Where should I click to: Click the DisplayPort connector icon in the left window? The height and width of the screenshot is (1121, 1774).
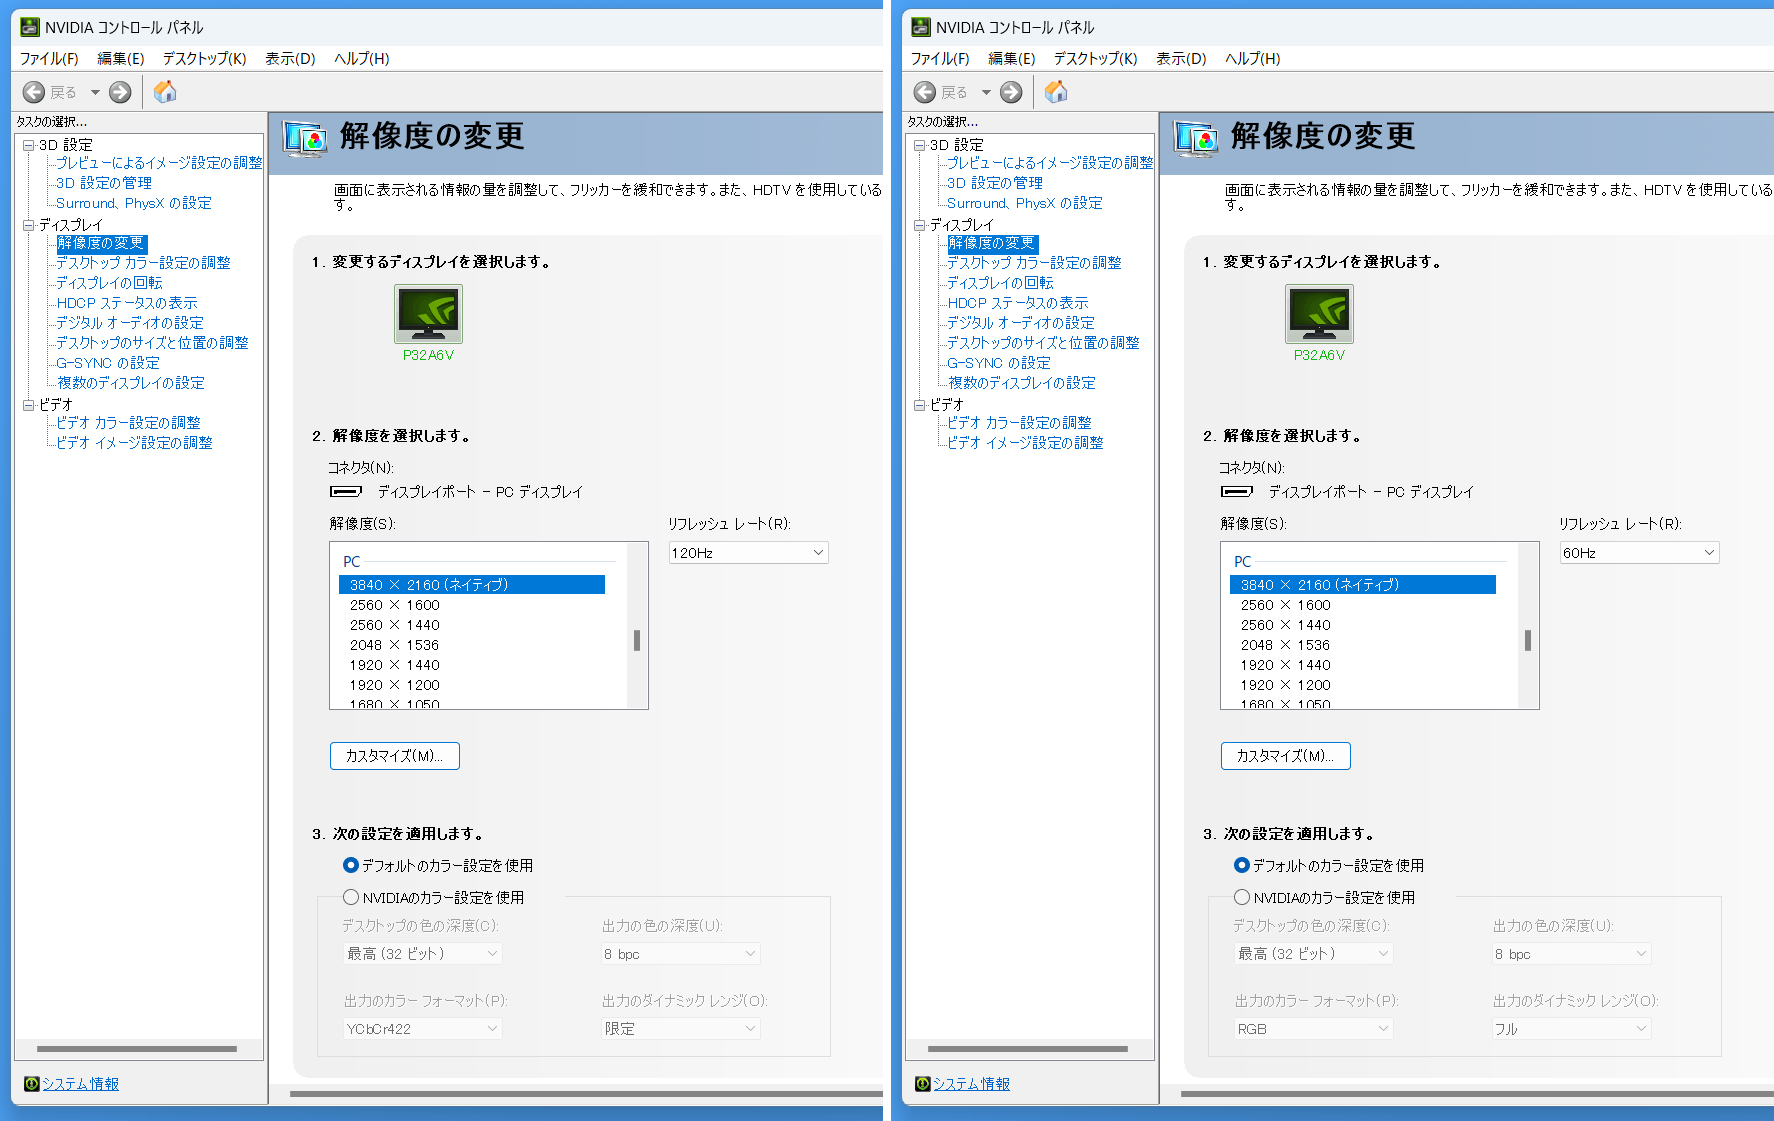click(x=346, y=491)
